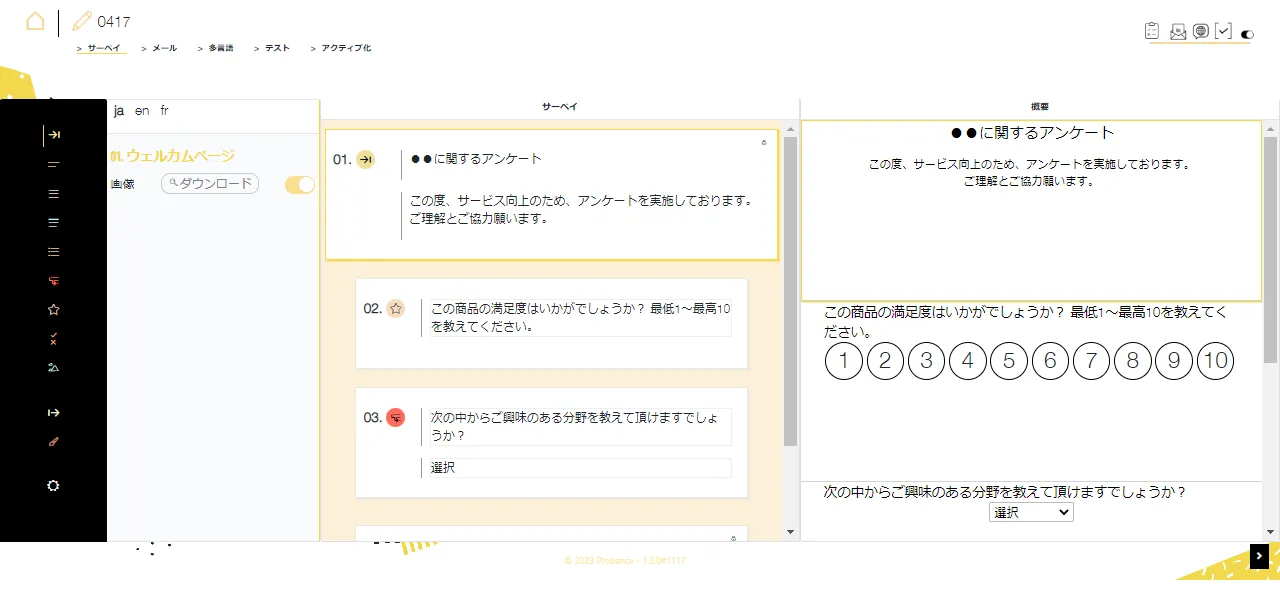
Task: Click the ダウンロード button
Action: pos(210,184)
